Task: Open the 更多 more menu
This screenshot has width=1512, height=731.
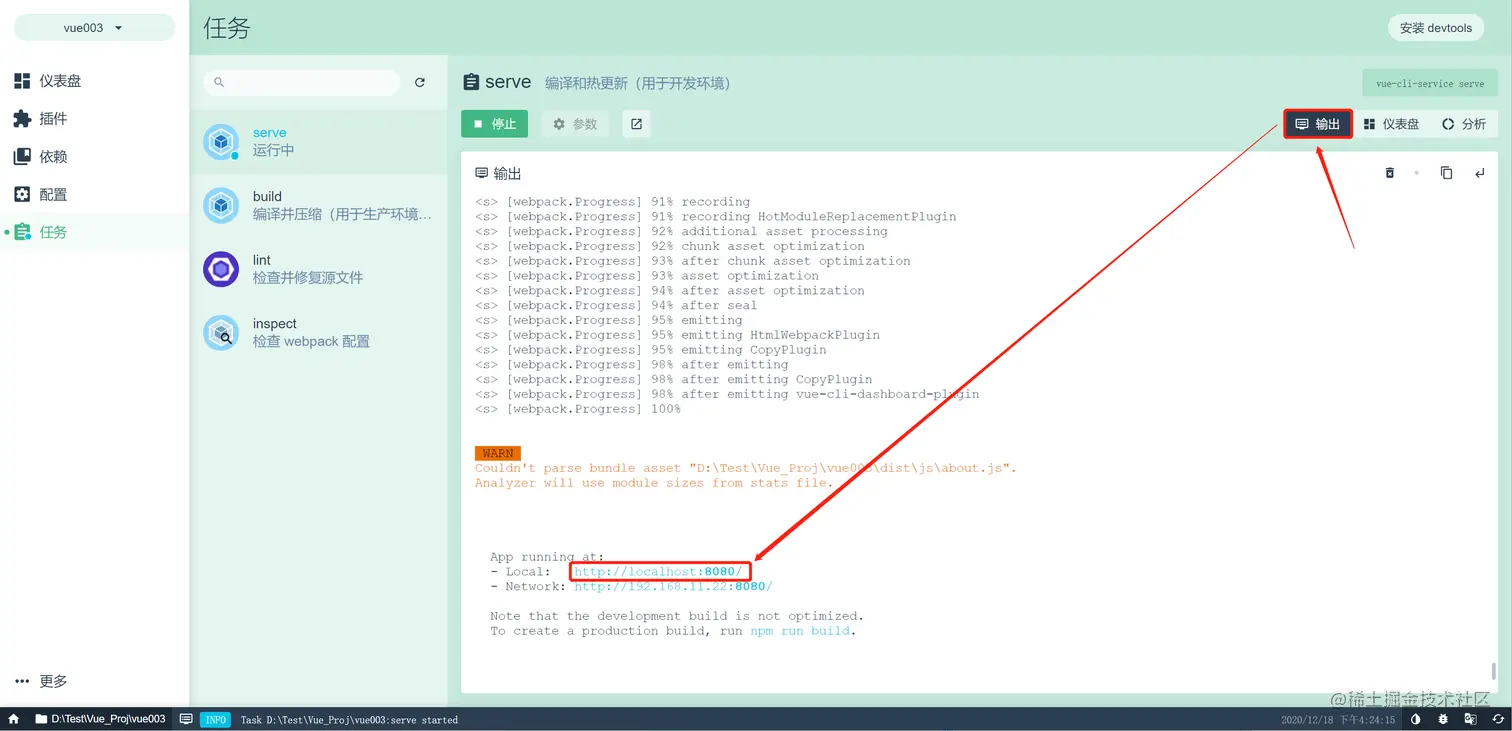Action: (x=94, y=681)
